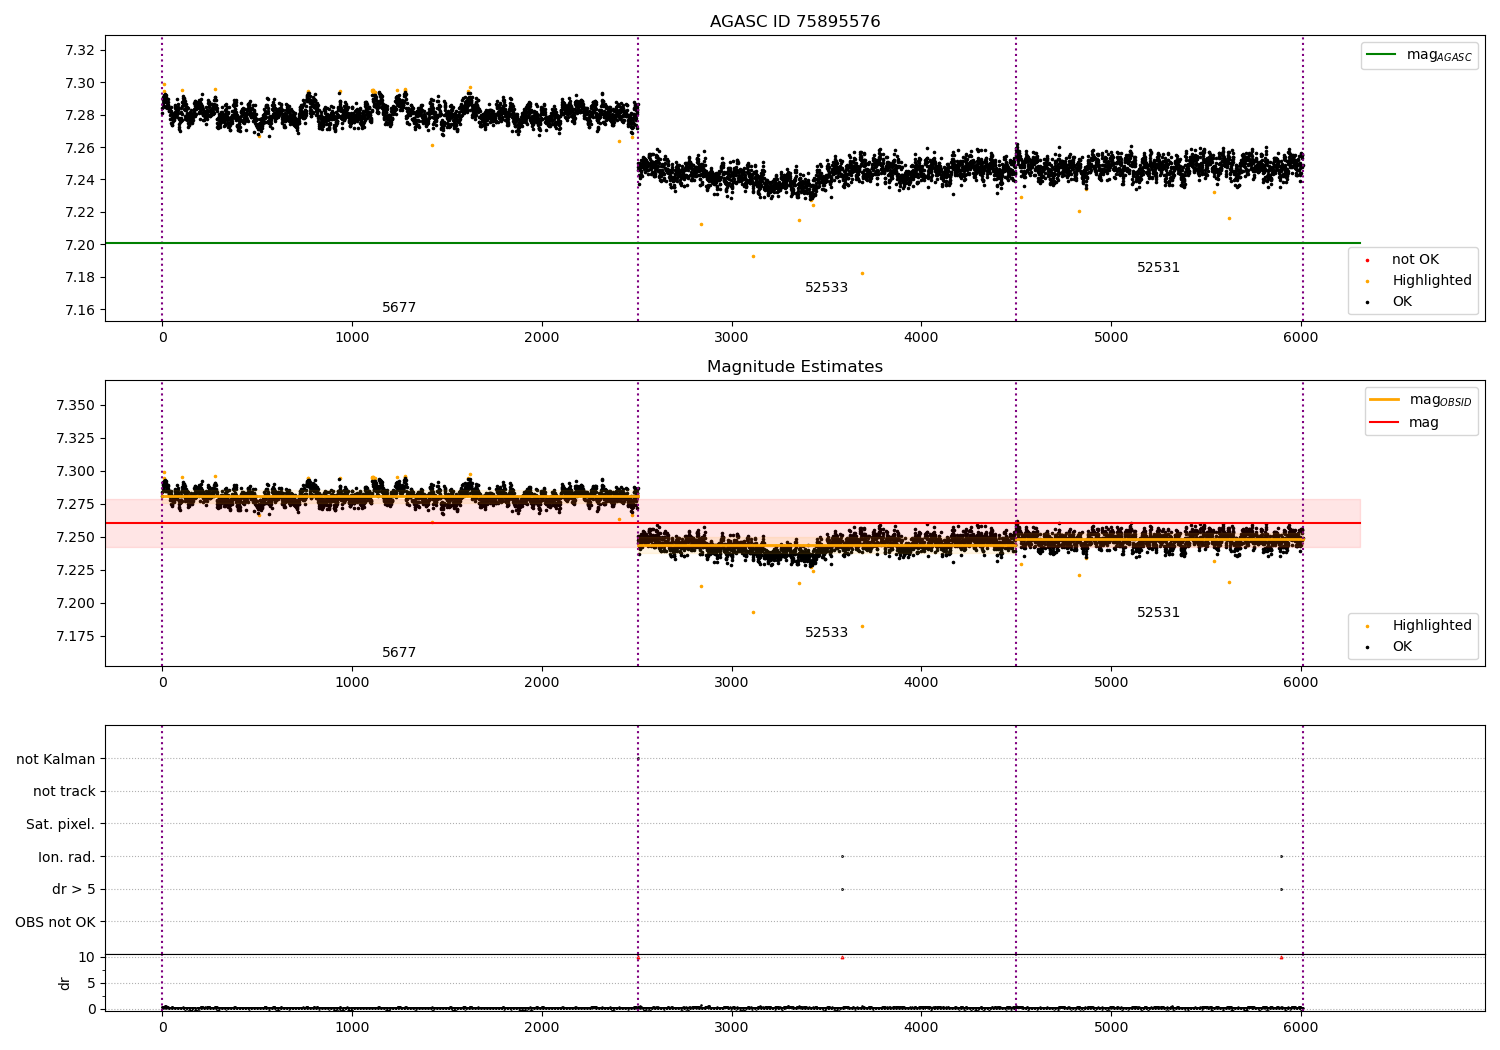Click red mag legend line sample
Image resolution: width=1500 pixels, height=1050 pixels.
point(1384,423)
